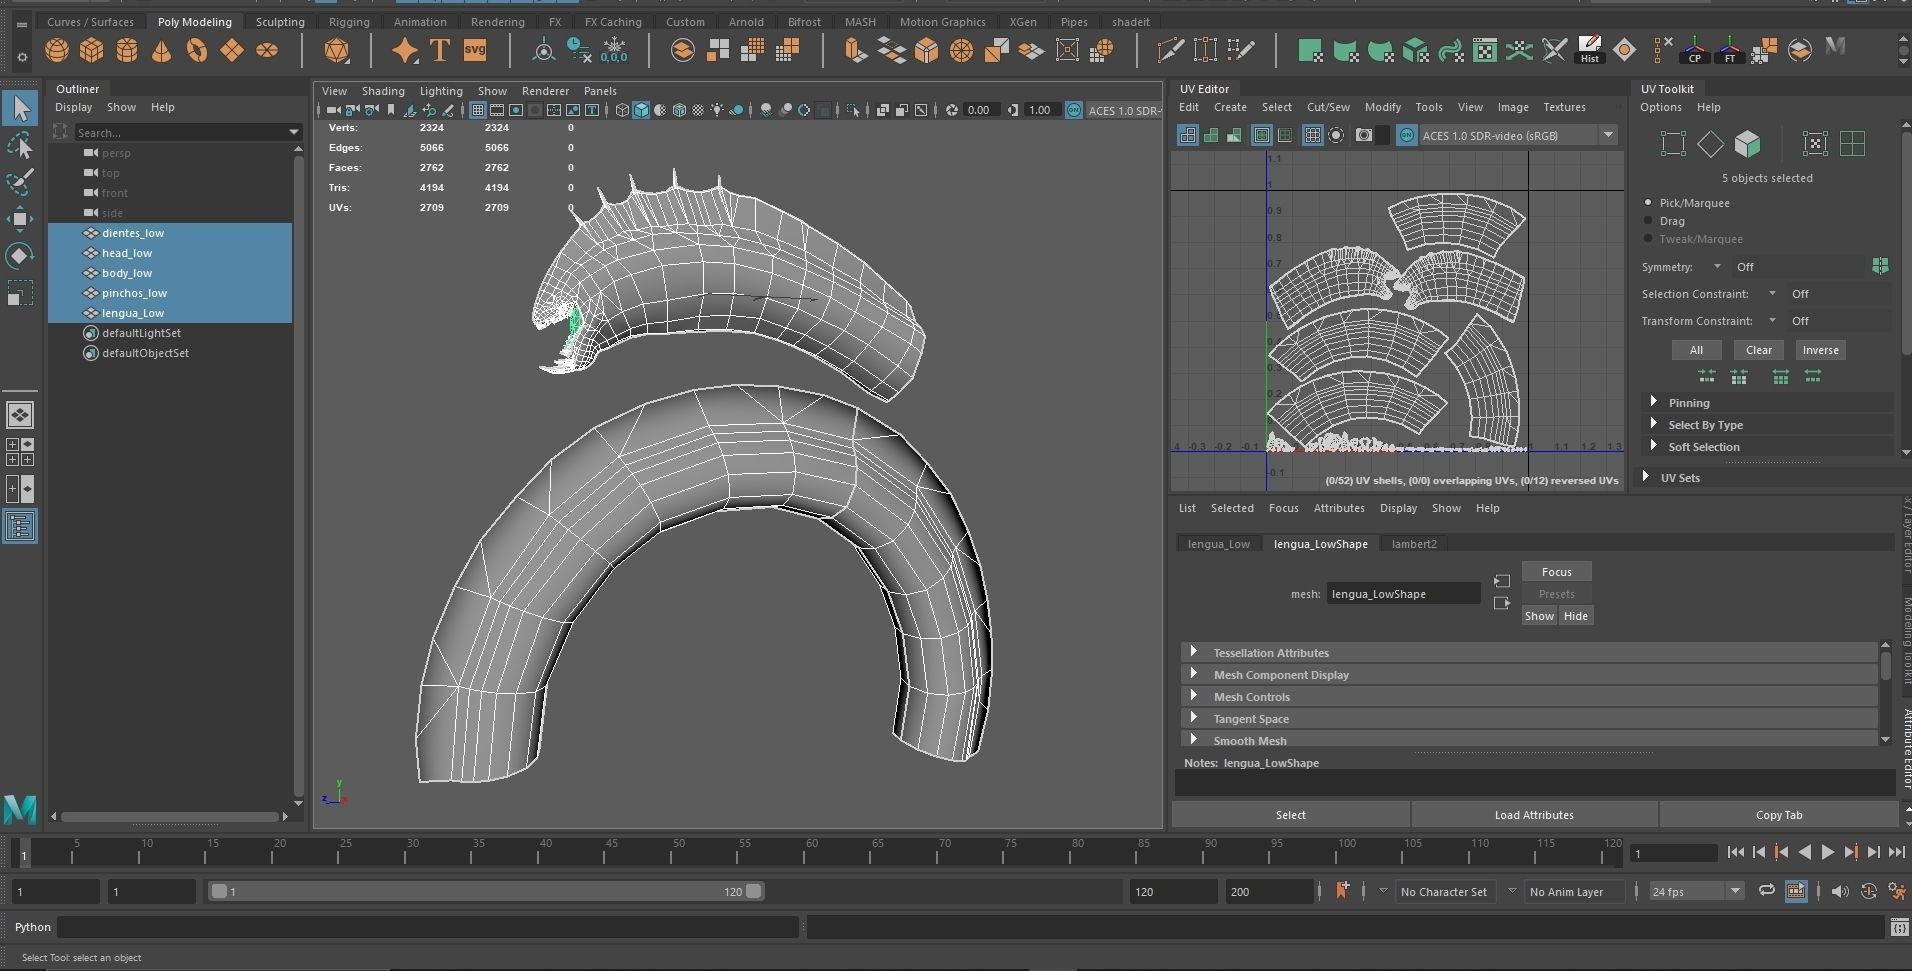Click the Load Attributes button
The height and width of the screenshot is (971, 1912).
click(x=1533, y=815)
